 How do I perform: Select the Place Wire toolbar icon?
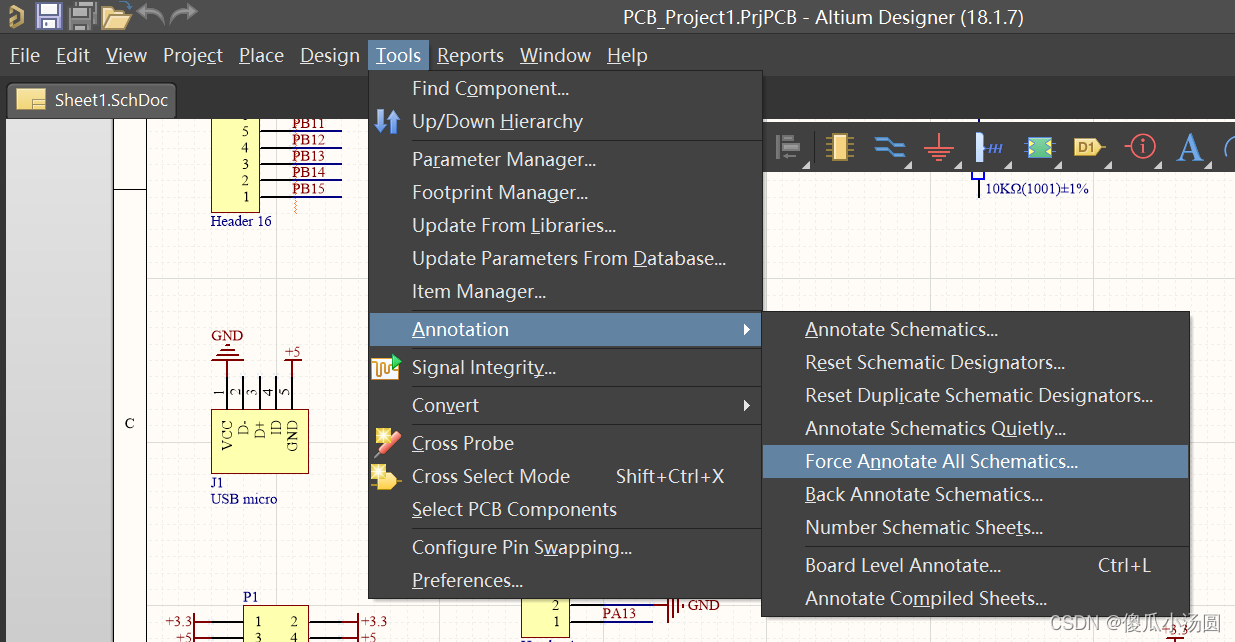pos(888,147)
